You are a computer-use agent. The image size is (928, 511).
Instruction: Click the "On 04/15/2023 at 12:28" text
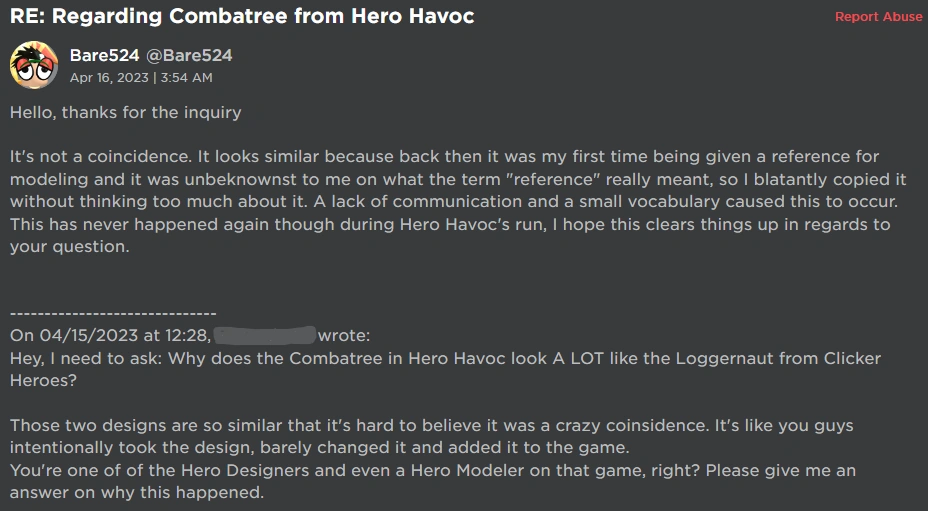click(x=109, y=335)
